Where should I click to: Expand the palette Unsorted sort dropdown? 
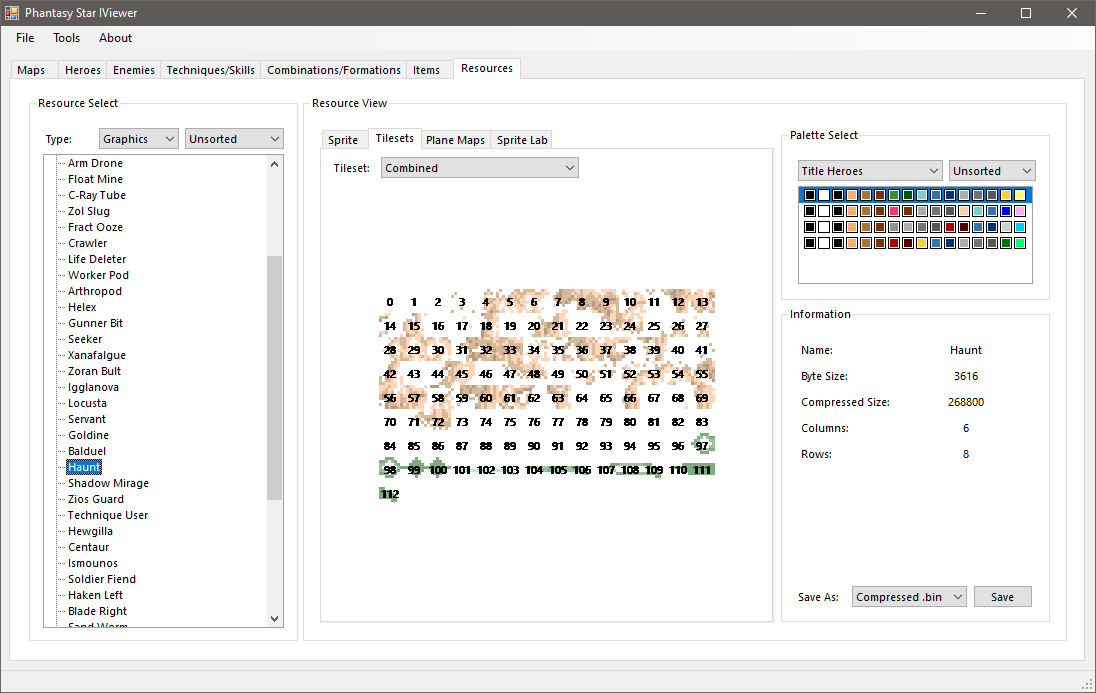(x=992, y=171)
